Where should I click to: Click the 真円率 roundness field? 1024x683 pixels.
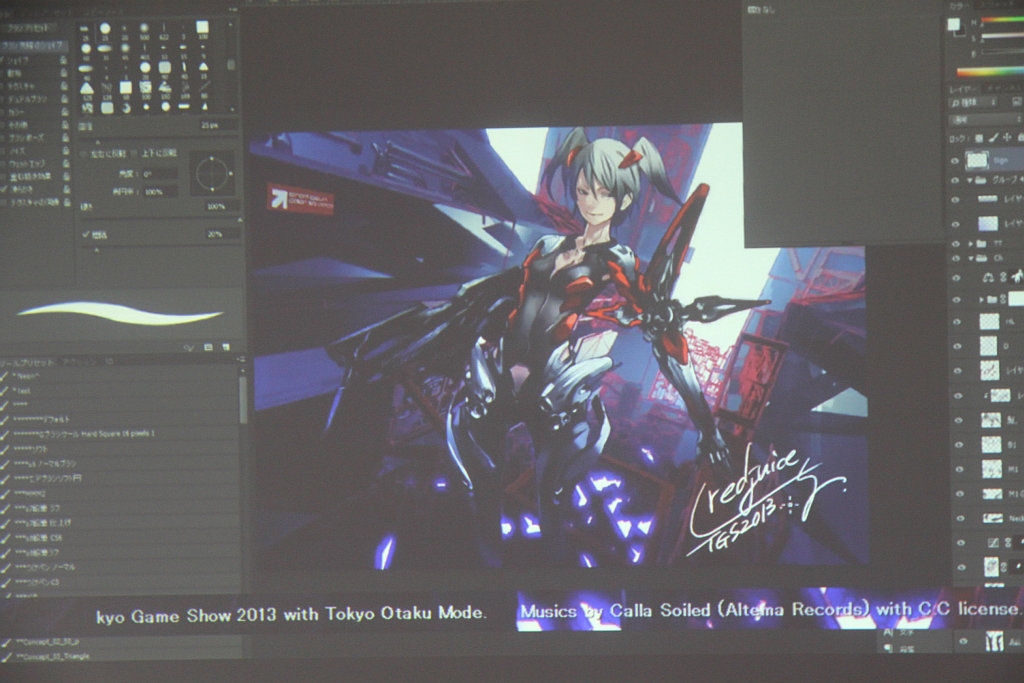point(160,192)
